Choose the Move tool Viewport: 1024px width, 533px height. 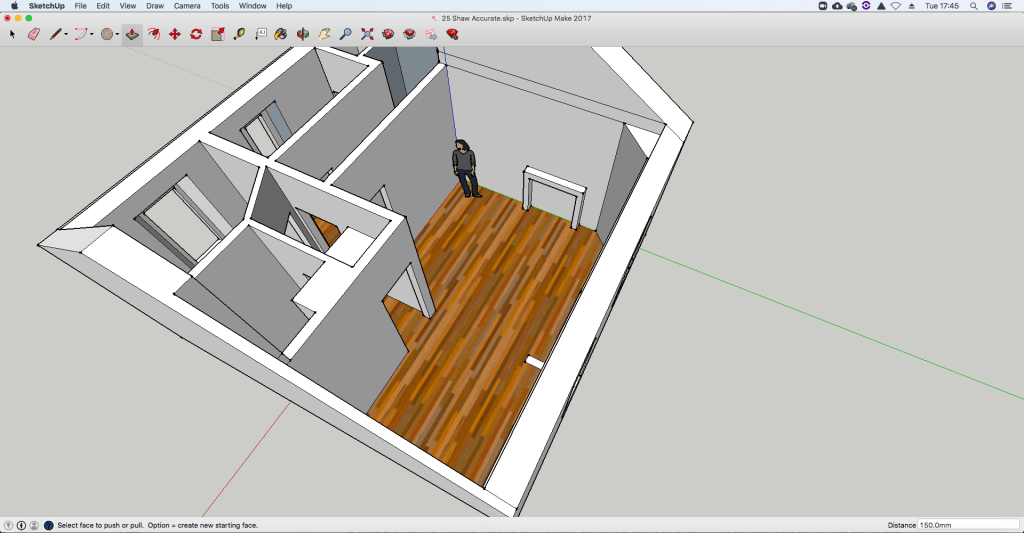(175, 34)
